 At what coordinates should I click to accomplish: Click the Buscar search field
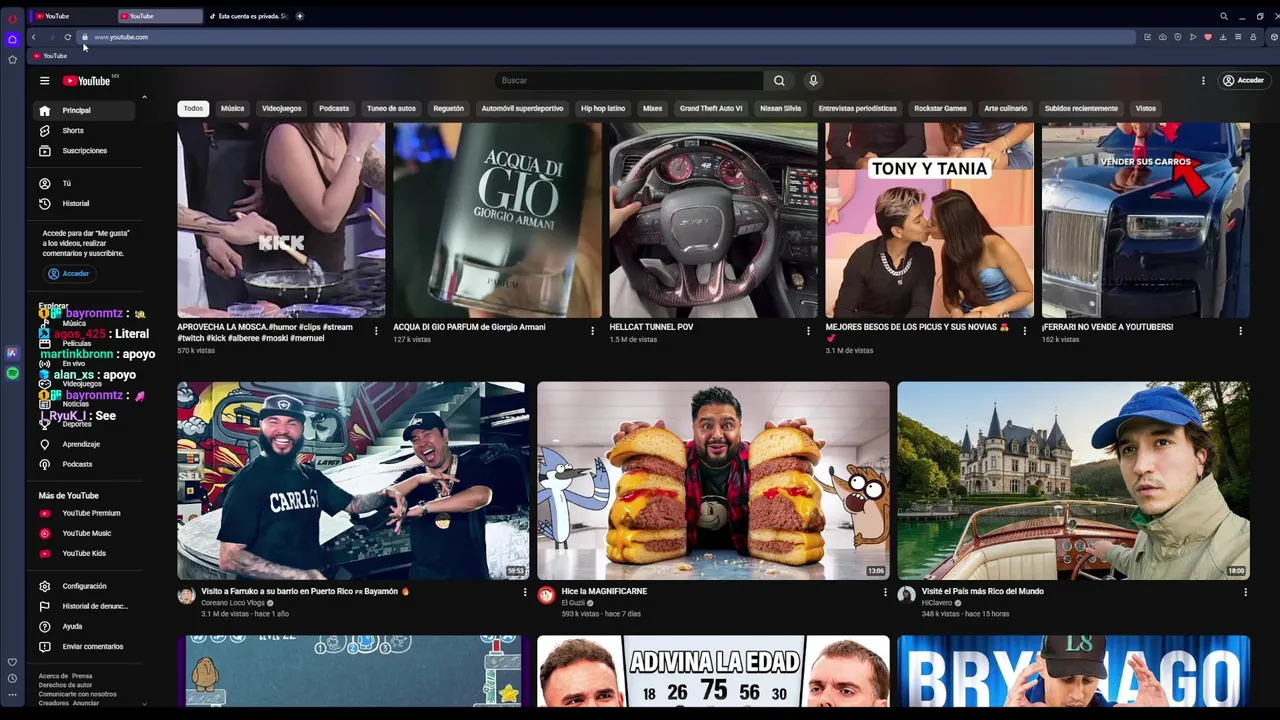point(628,80)
